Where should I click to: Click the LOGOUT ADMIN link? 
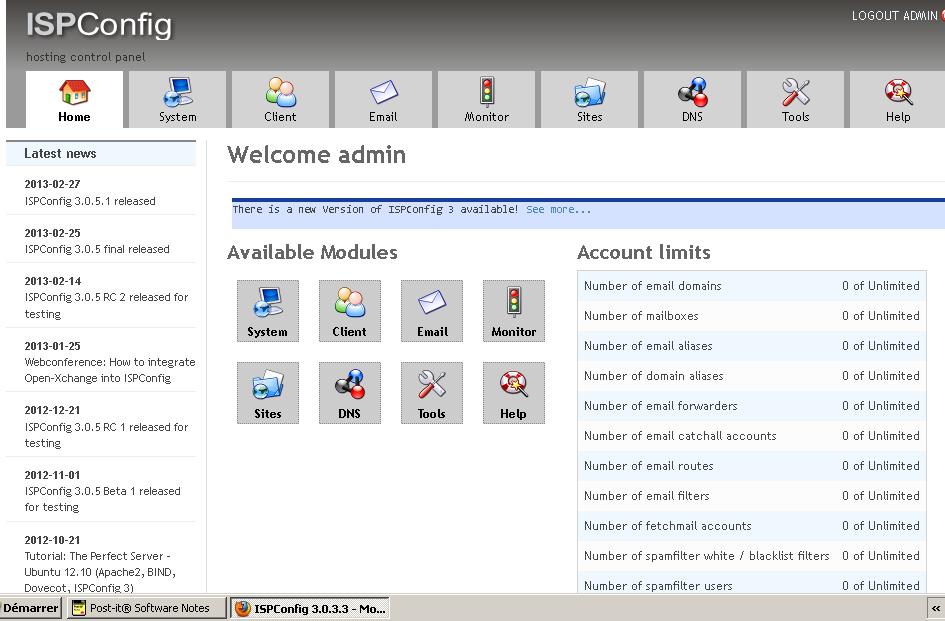point(894,16)
